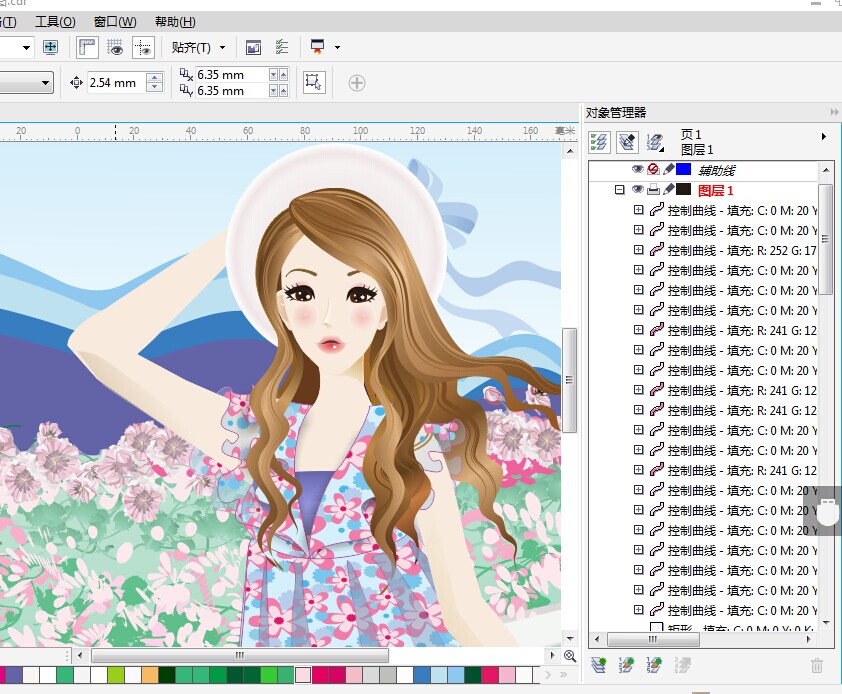Expand the color palette with double chevron
842x694 pixels.
564,675
